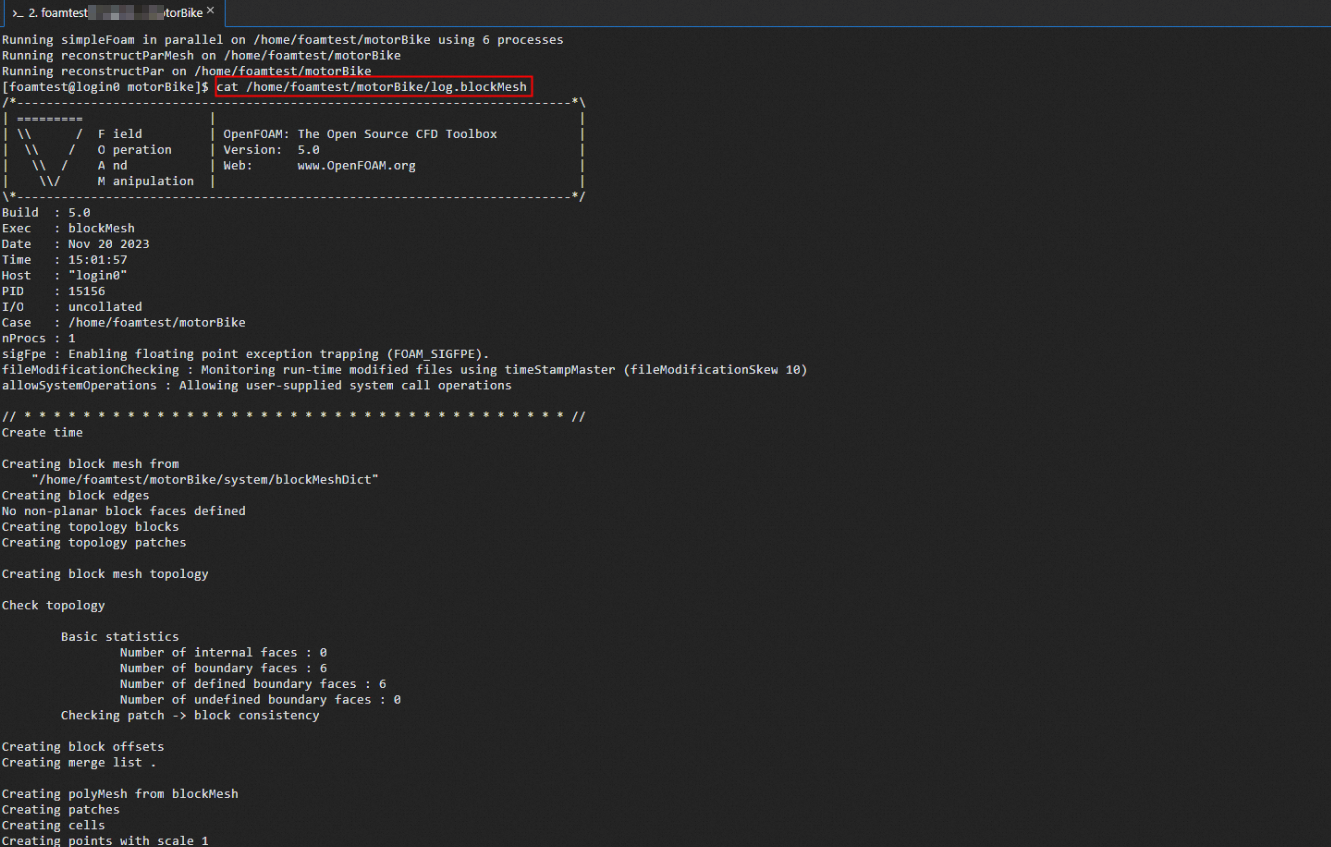Screen dimensions: 1331x847
Task: Click 'Number of defined boundary faces : 6' line
Action: click(253, 684)
